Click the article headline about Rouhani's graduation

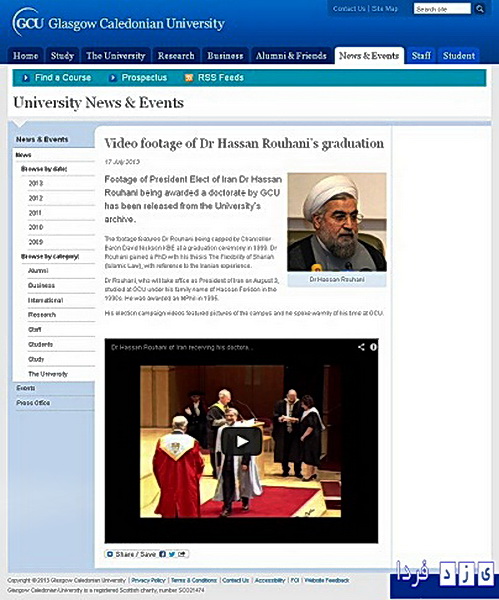[244, 143]
